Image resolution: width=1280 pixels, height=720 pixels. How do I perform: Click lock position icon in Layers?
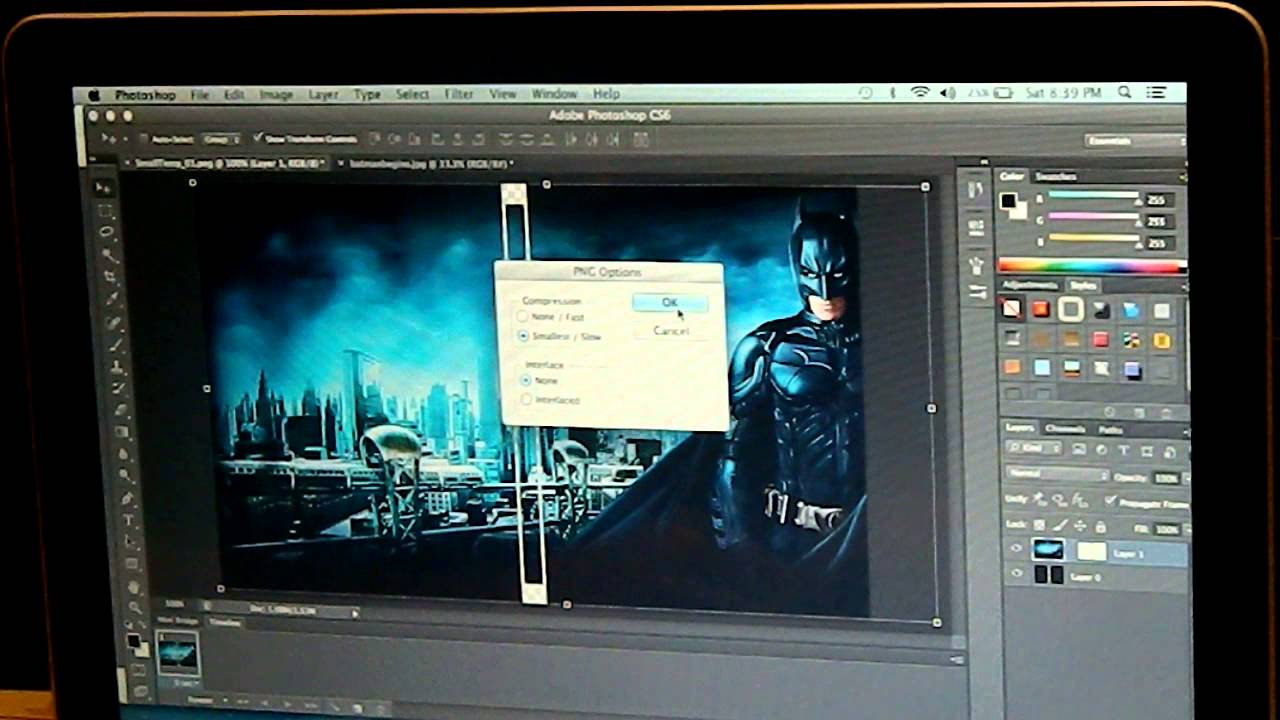tap(1079, 525)
